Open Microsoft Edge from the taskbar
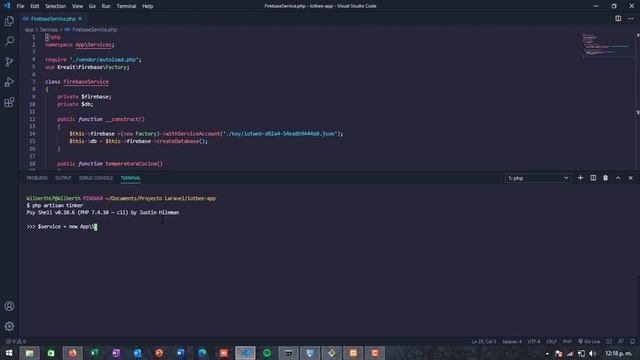 click(x=202, y=353)
